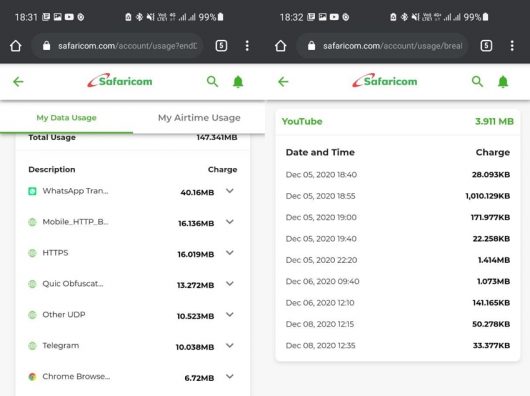The height and width of the screenshot is (396, 530).
Task: Tap the lock icon in the left address bar
Action: pyautogui.click(x=47, y=46)
